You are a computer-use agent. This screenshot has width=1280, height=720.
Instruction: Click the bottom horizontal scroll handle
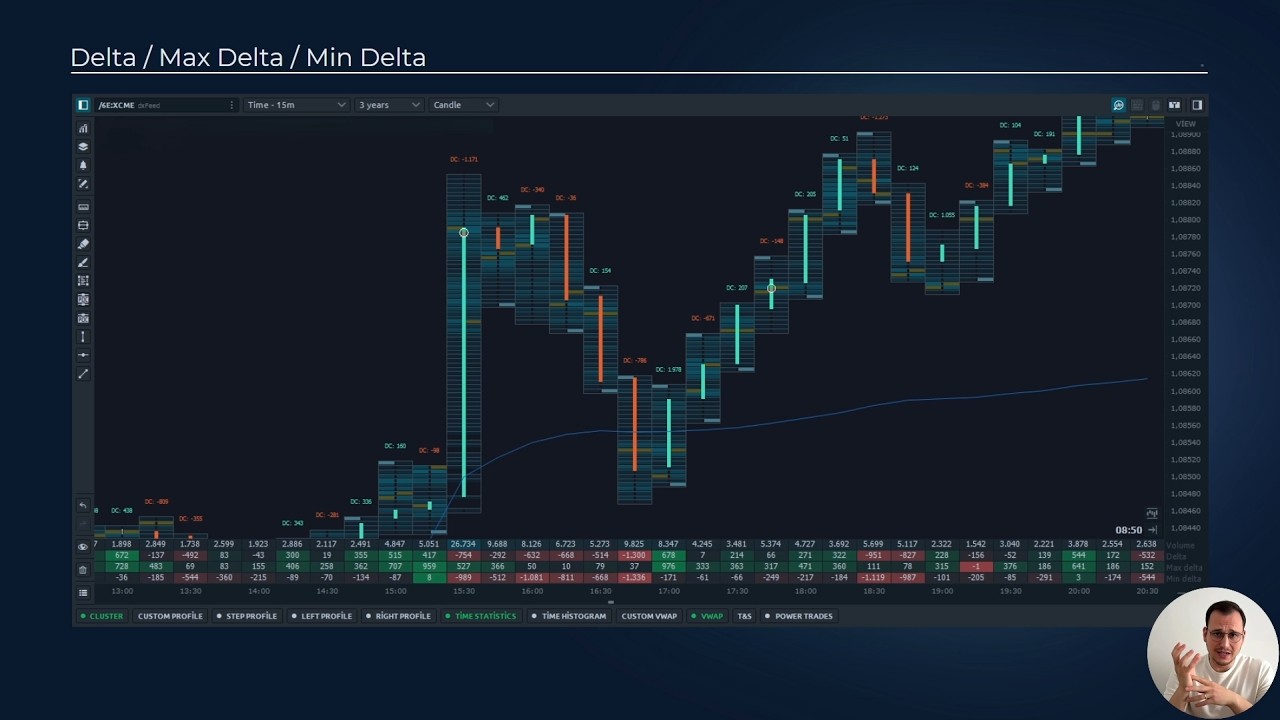point(611,603)
